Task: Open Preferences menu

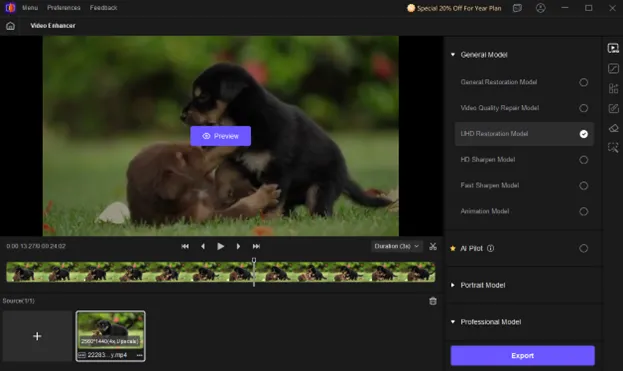Action: tap(64, 8)
